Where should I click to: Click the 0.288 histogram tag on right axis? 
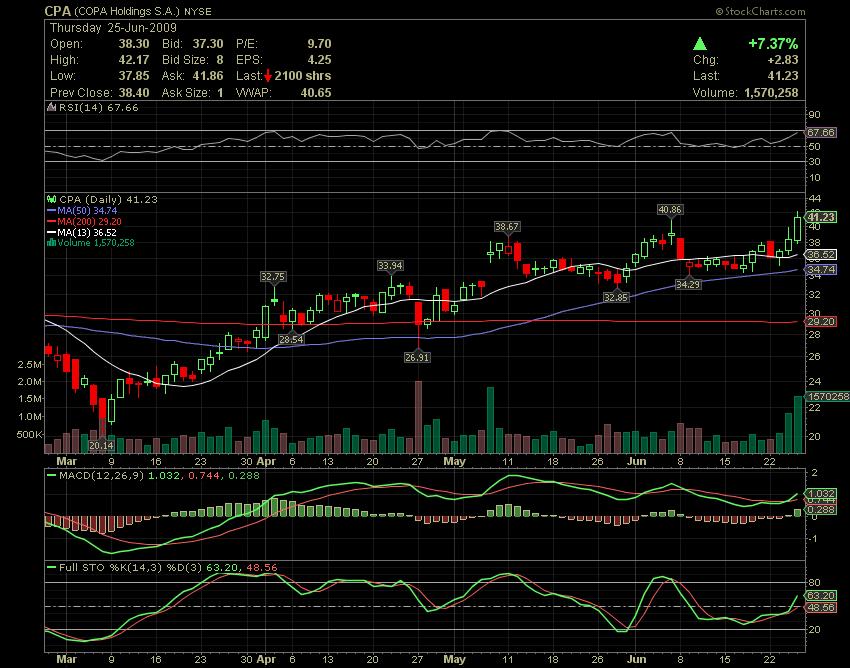(821, 510)
